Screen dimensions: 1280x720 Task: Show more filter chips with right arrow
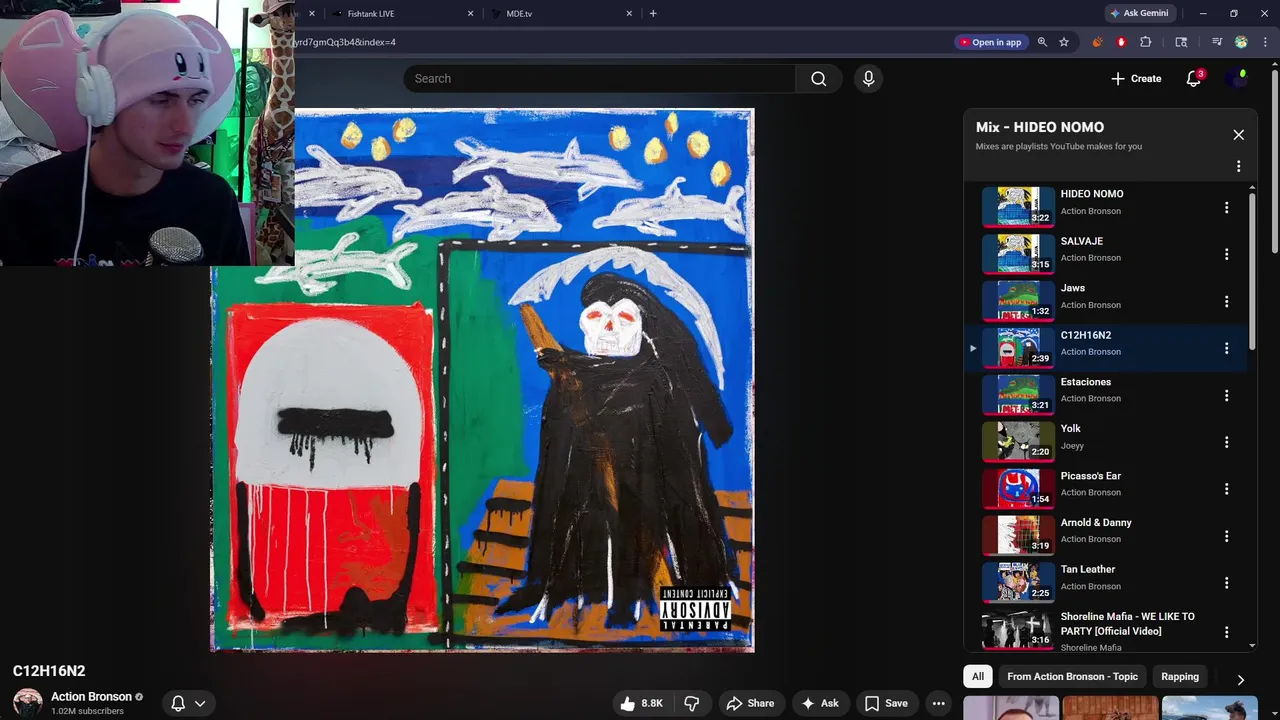pyautogui.click(x=1240, y=679)
